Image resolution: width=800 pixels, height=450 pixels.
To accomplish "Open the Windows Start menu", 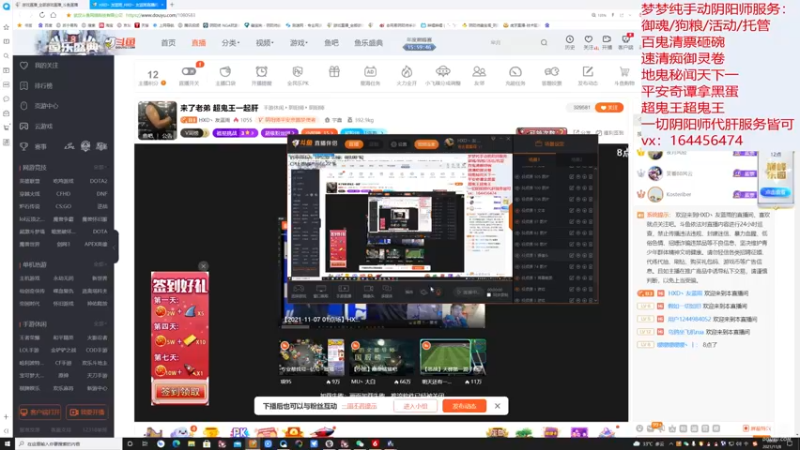I will click(7, 444).
